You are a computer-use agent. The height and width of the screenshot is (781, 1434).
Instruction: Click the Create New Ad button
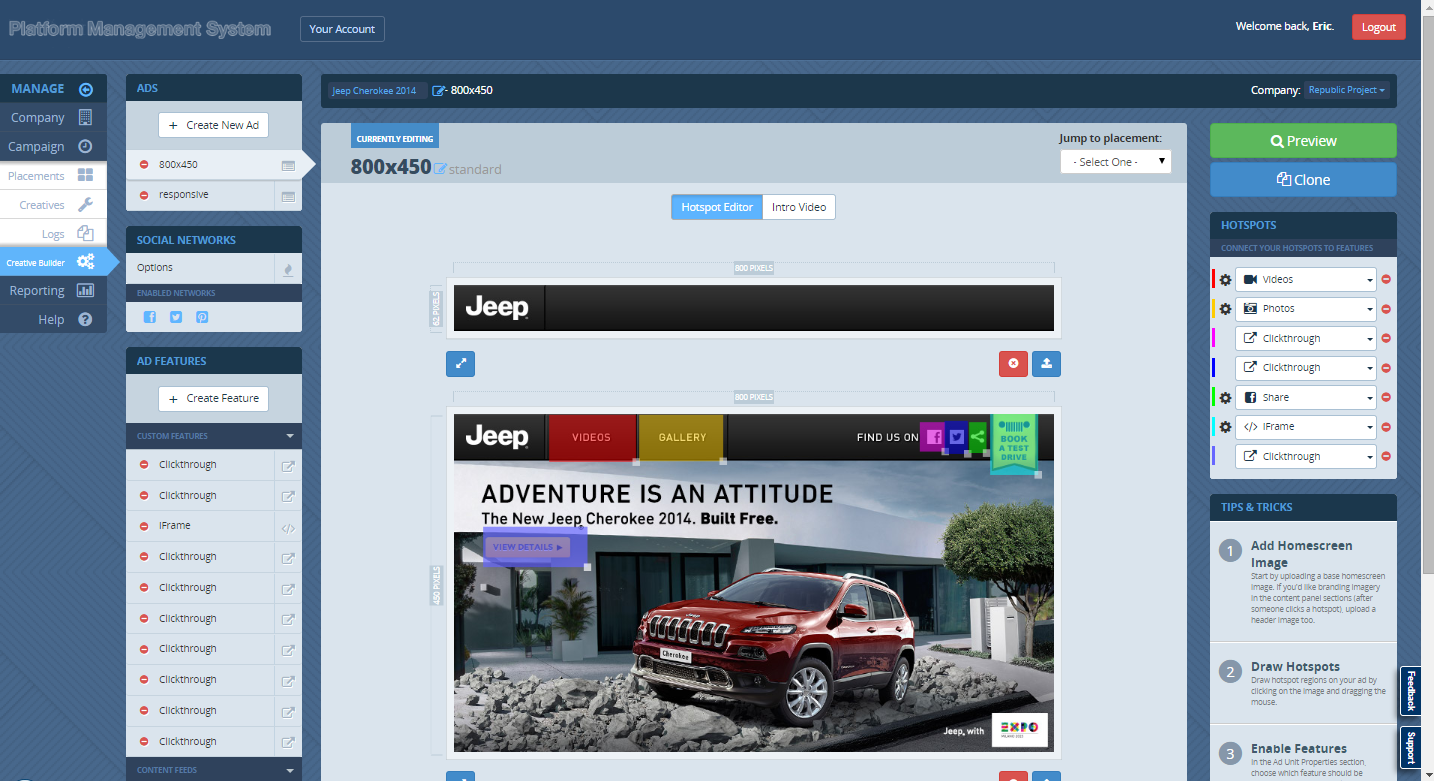point(213,125)
